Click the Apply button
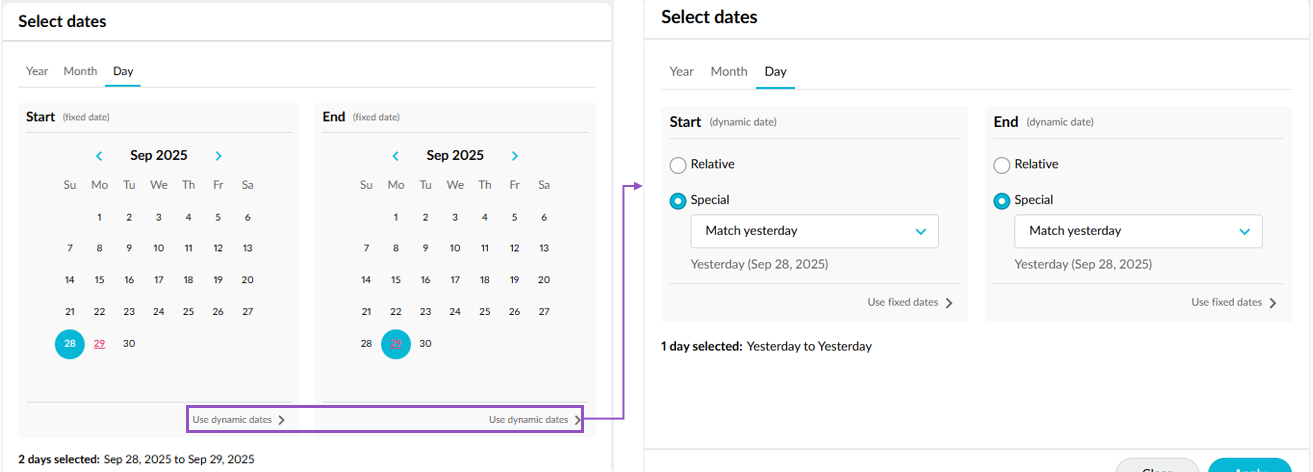The width and height of the screenshot is (1313, 472). click(1249, 466)
